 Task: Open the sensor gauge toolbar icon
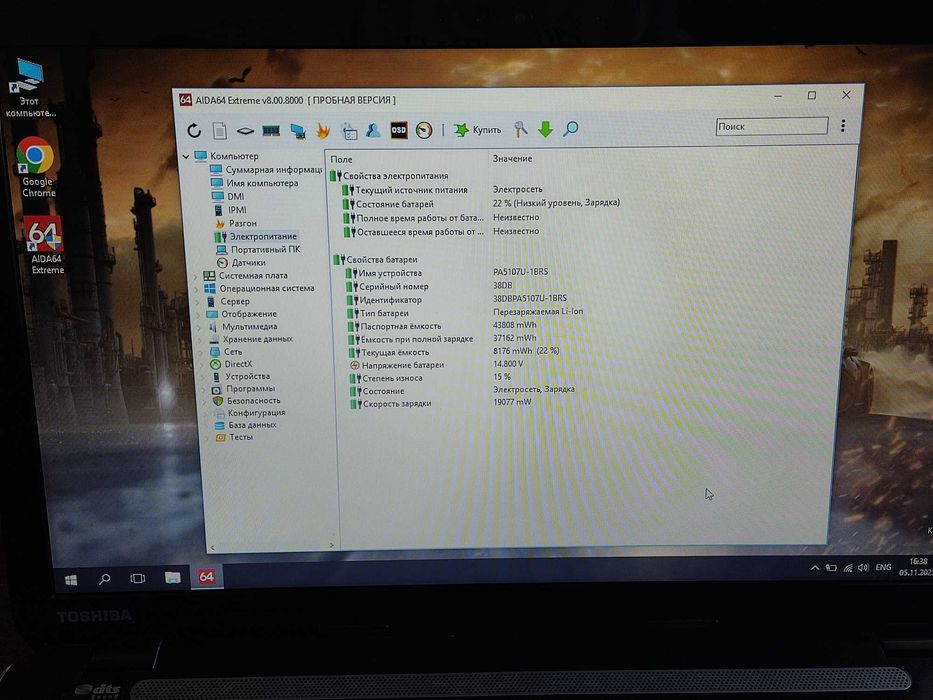(424, 130)
